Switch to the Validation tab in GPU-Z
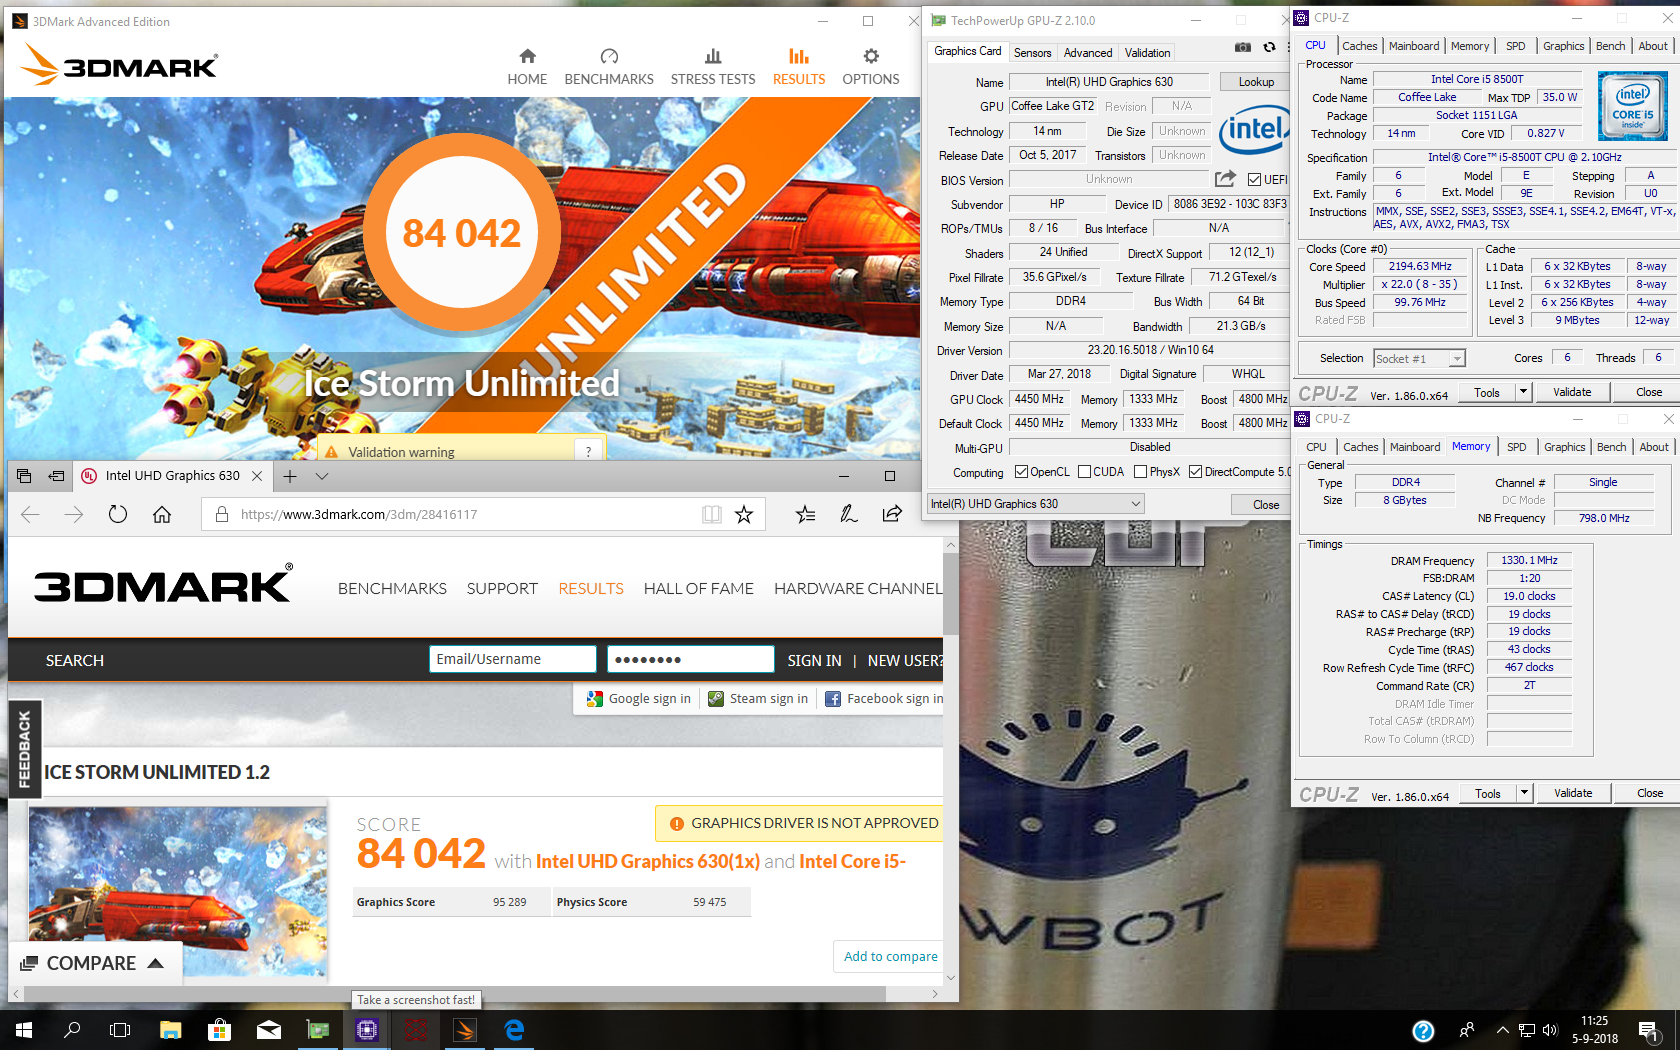Image resolution: width=1680 pixels, height=1050 pixels. [1147, 53]
